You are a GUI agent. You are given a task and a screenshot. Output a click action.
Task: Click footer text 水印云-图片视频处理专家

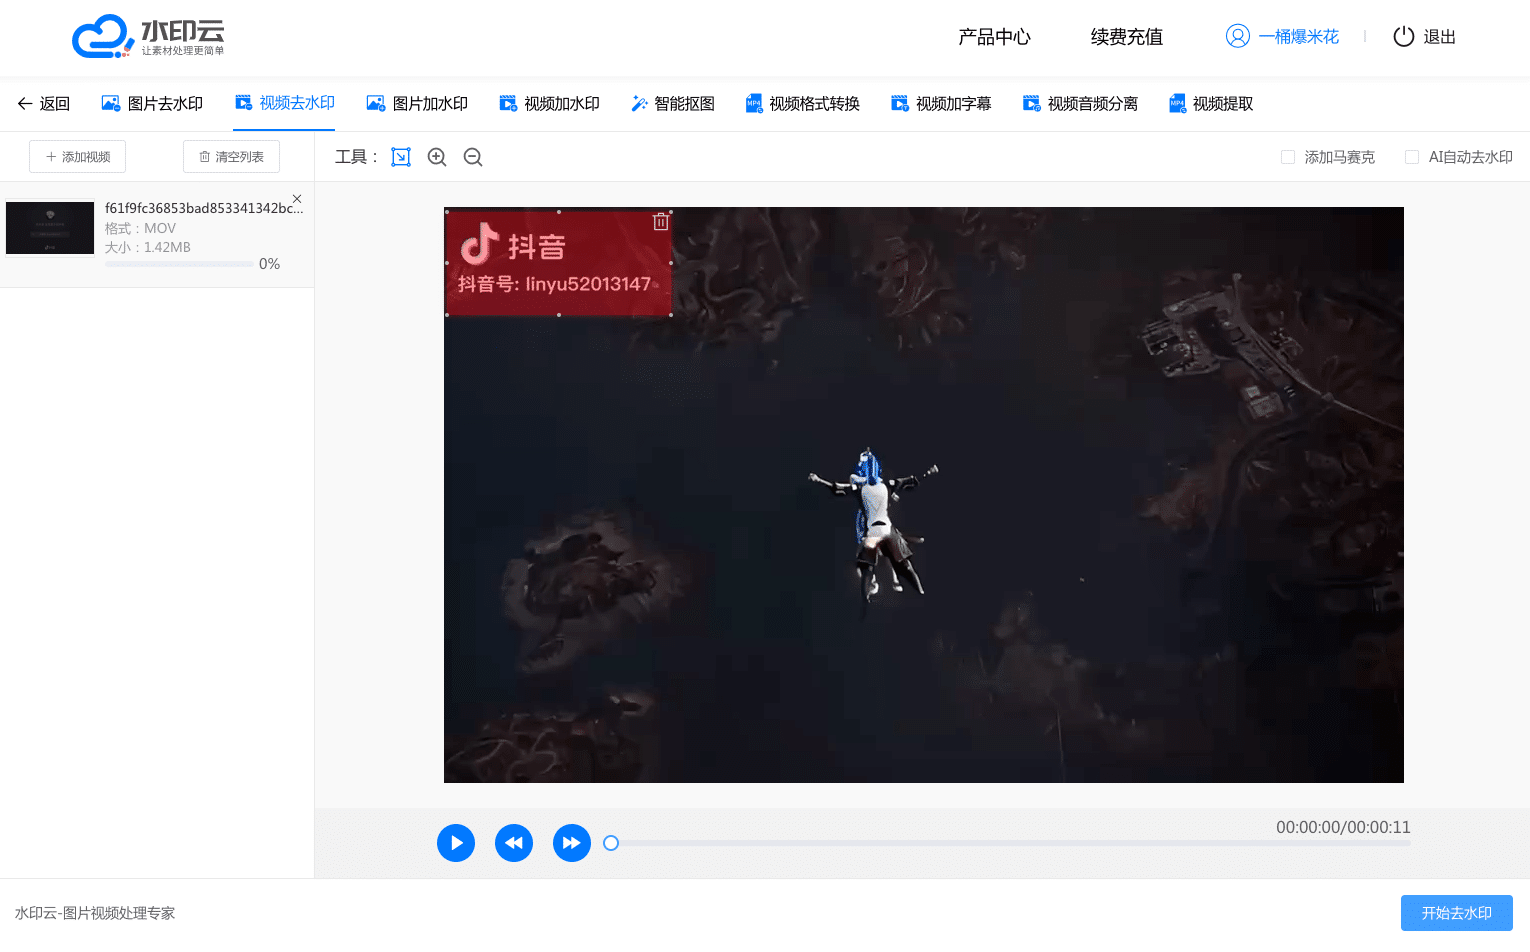coord(95,913)
